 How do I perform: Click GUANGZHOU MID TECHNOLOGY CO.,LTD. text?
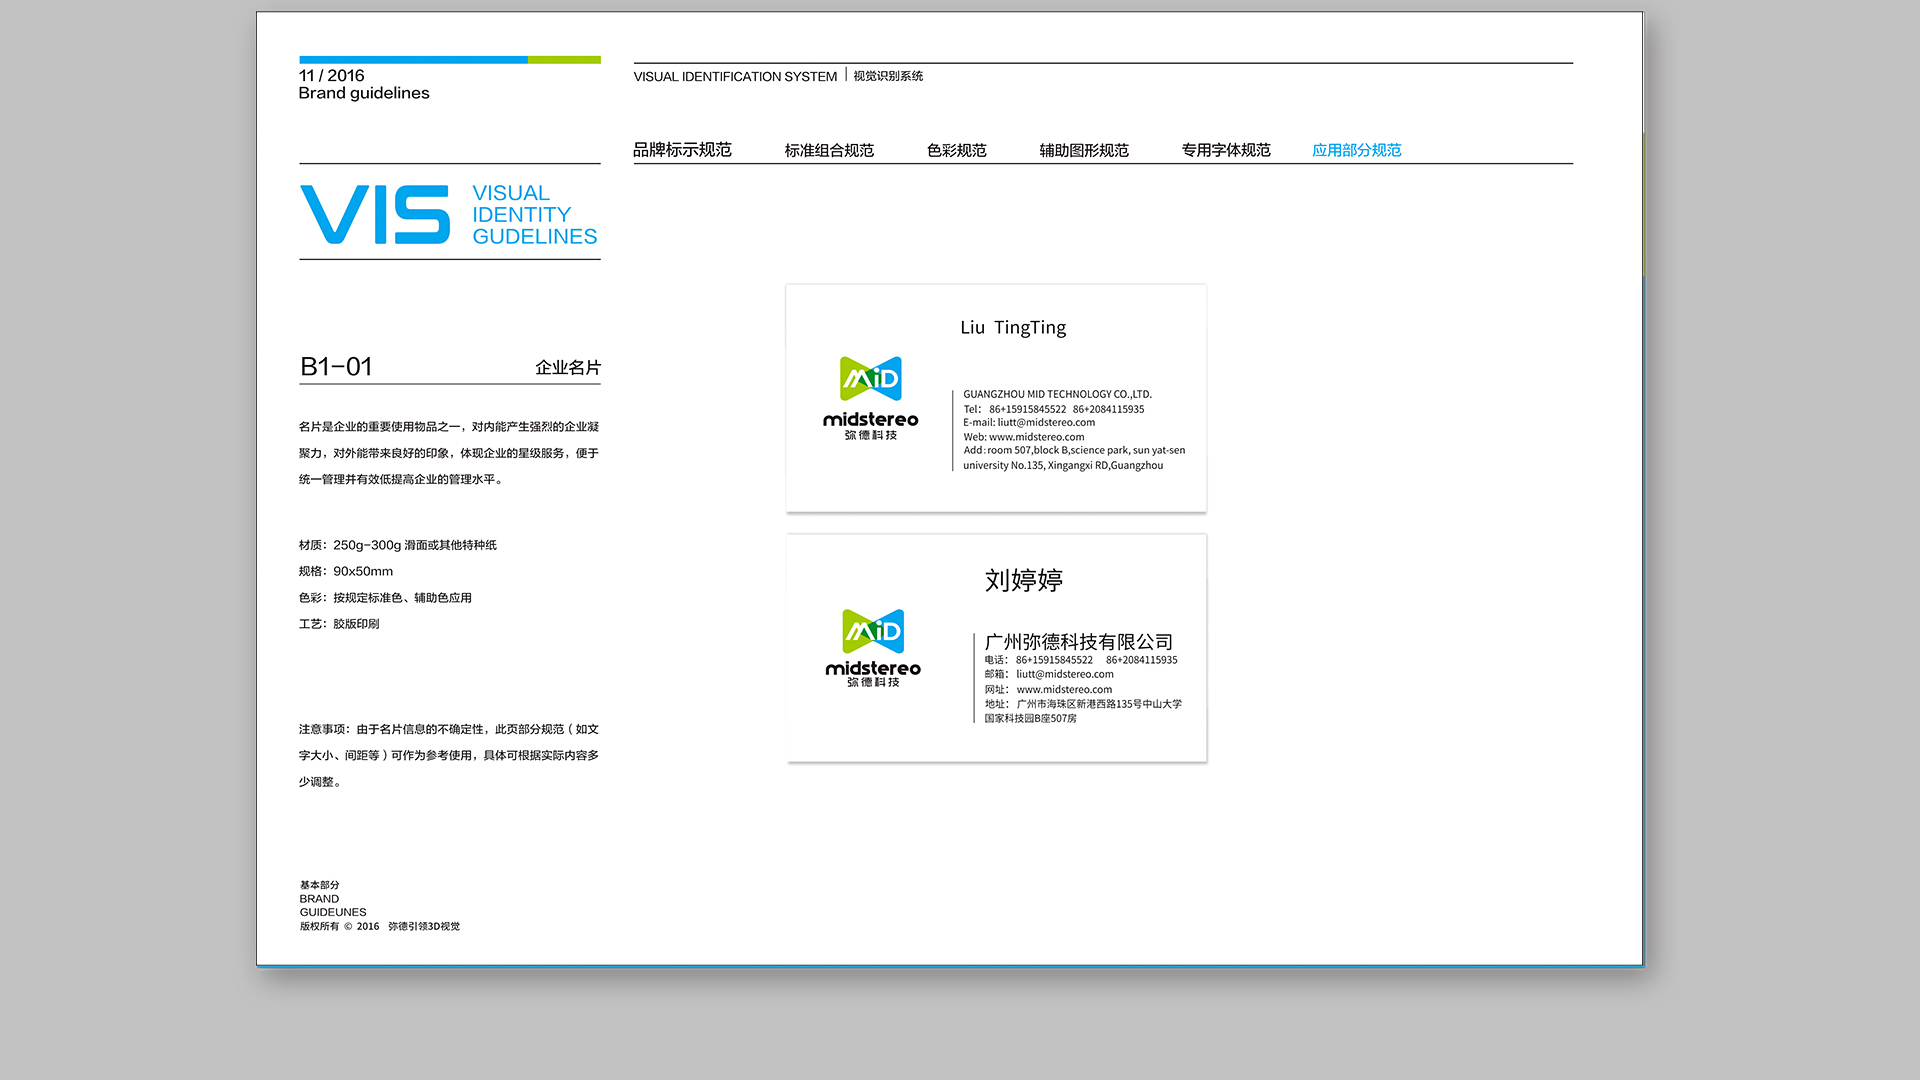[x=1057, y=394]
